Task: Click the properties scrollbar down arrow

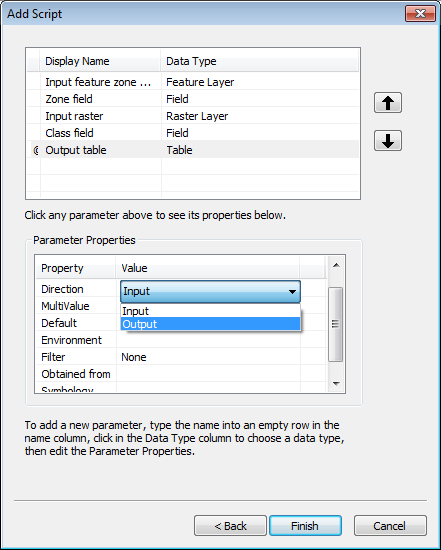Action: (x=336, y=384)
